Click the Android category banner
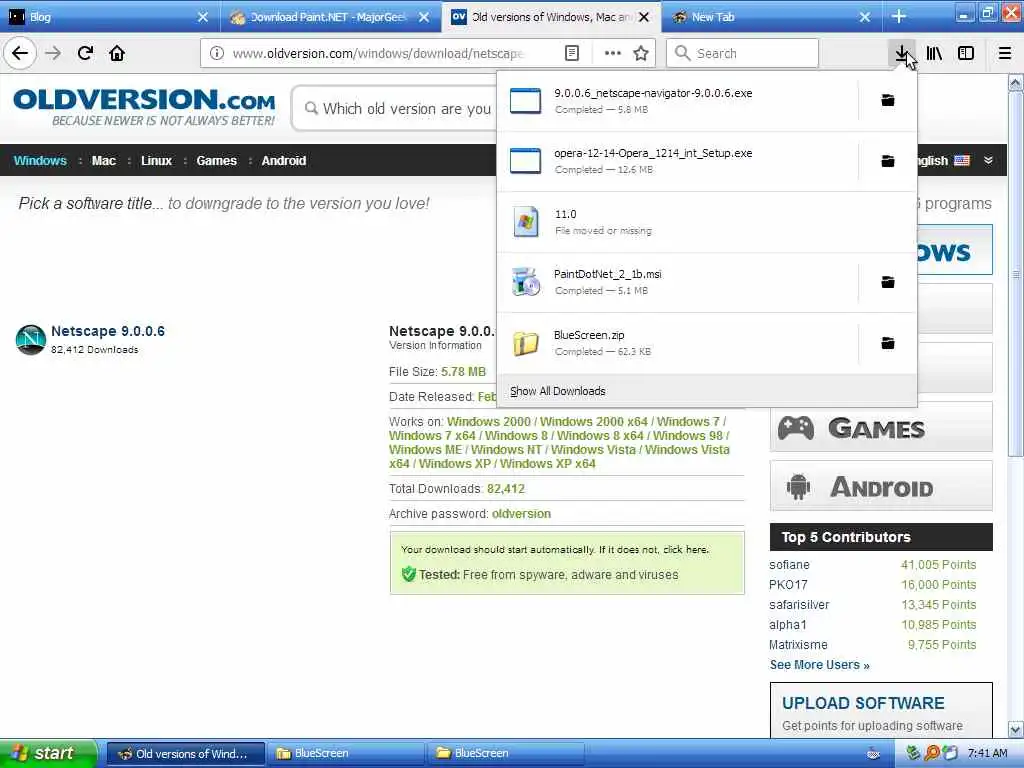The width and height of the screenshot is (1024, 768). tap(881, 486)
